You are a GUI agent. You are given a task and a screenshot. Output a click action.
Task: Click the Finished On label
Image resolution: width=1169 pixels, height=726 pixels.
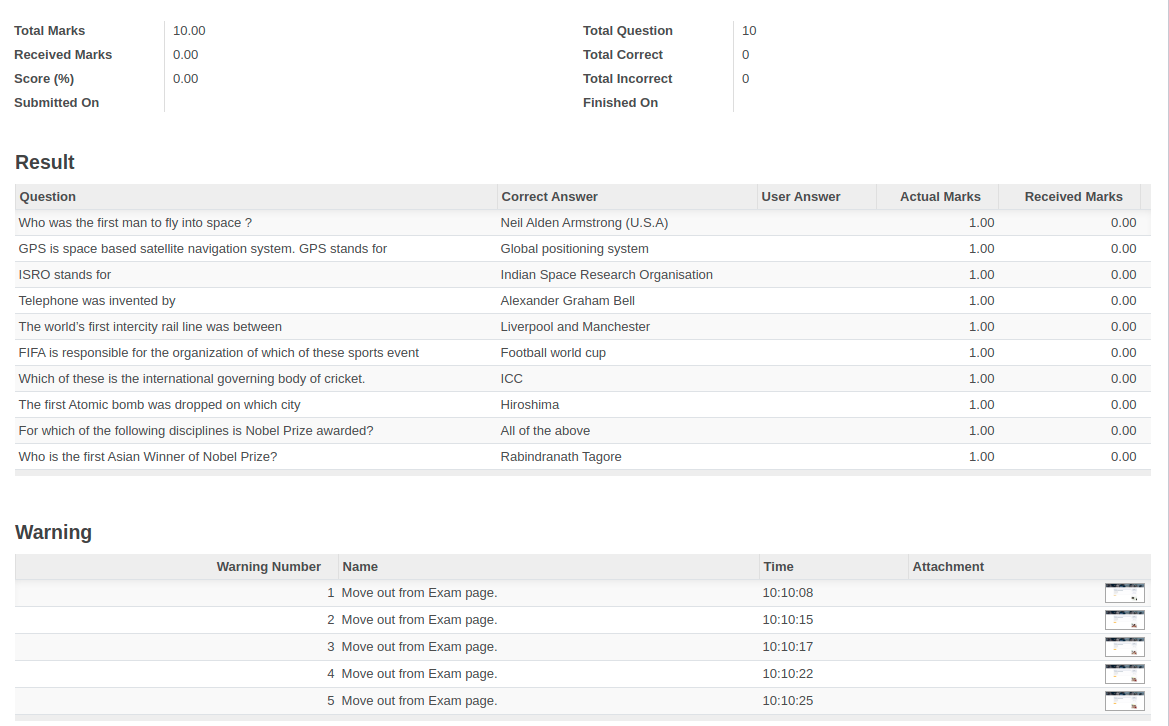(620, 103)
